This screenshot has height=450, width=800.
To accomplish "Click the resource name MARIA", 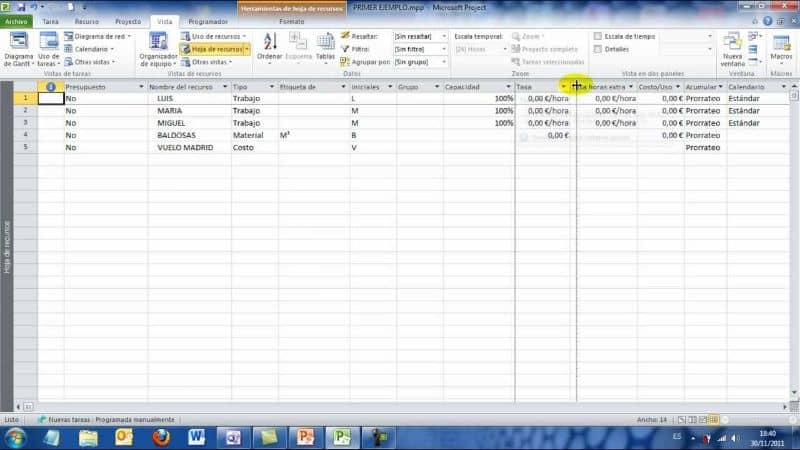I will pos(170,110).
